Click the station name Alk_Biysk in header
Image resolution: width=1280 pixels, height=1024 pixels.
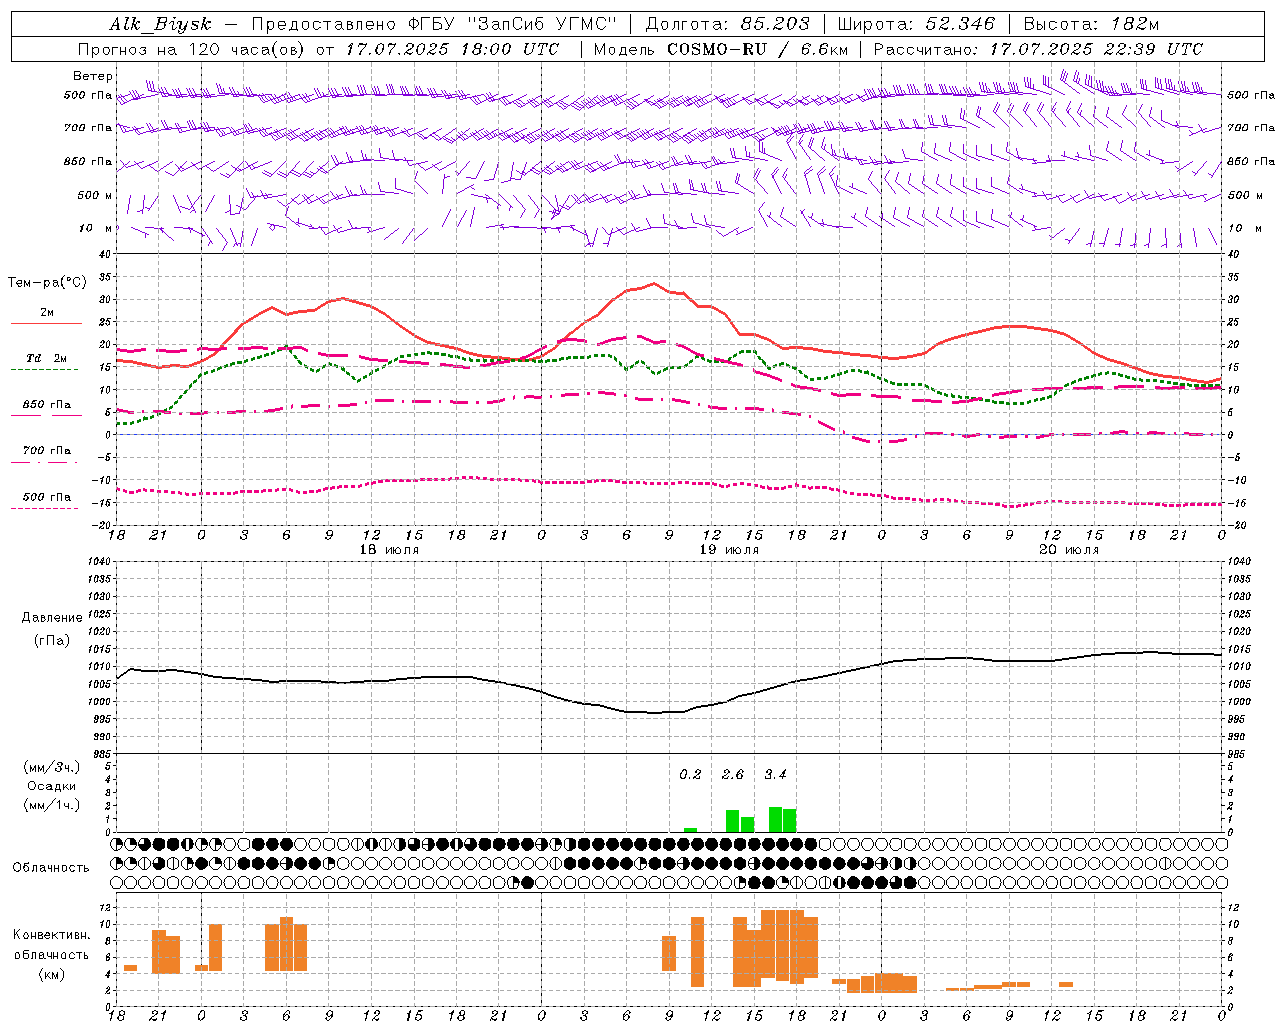[160, 25]
